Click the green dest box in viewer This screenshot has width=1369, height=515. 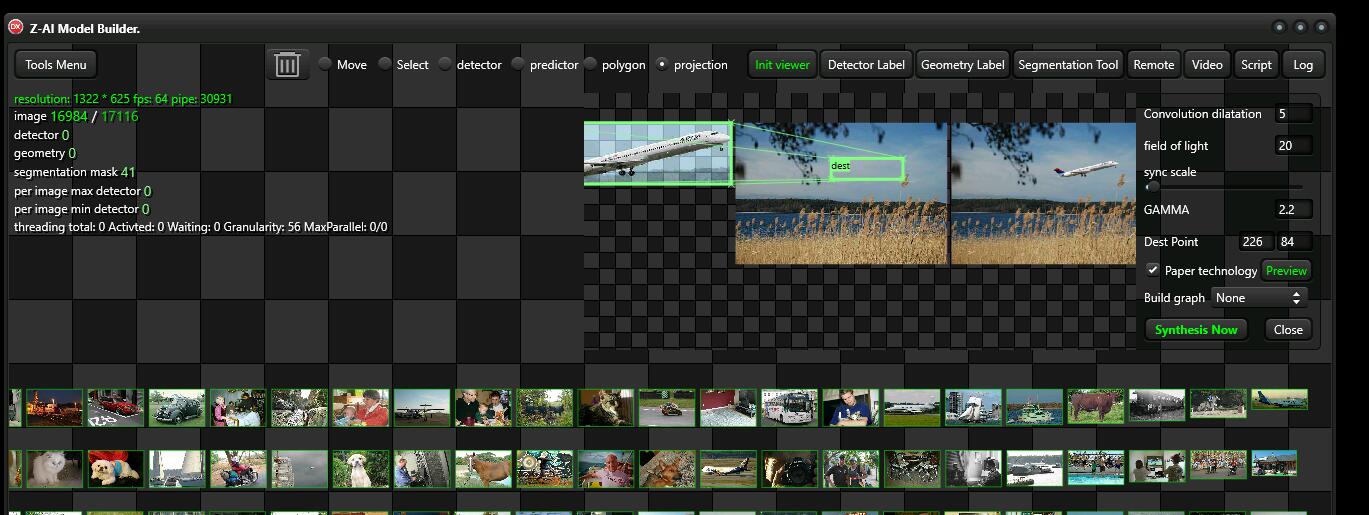click(866, 169)
